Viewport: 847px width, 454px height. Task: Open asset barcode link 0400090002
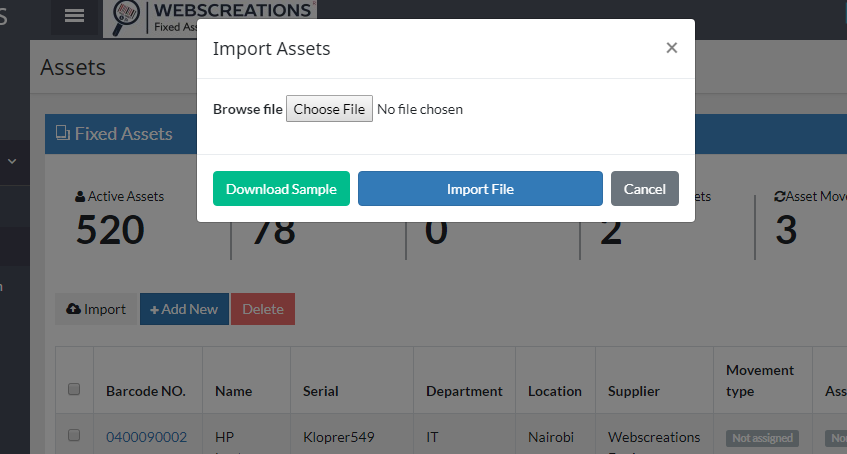coord(146,437)
